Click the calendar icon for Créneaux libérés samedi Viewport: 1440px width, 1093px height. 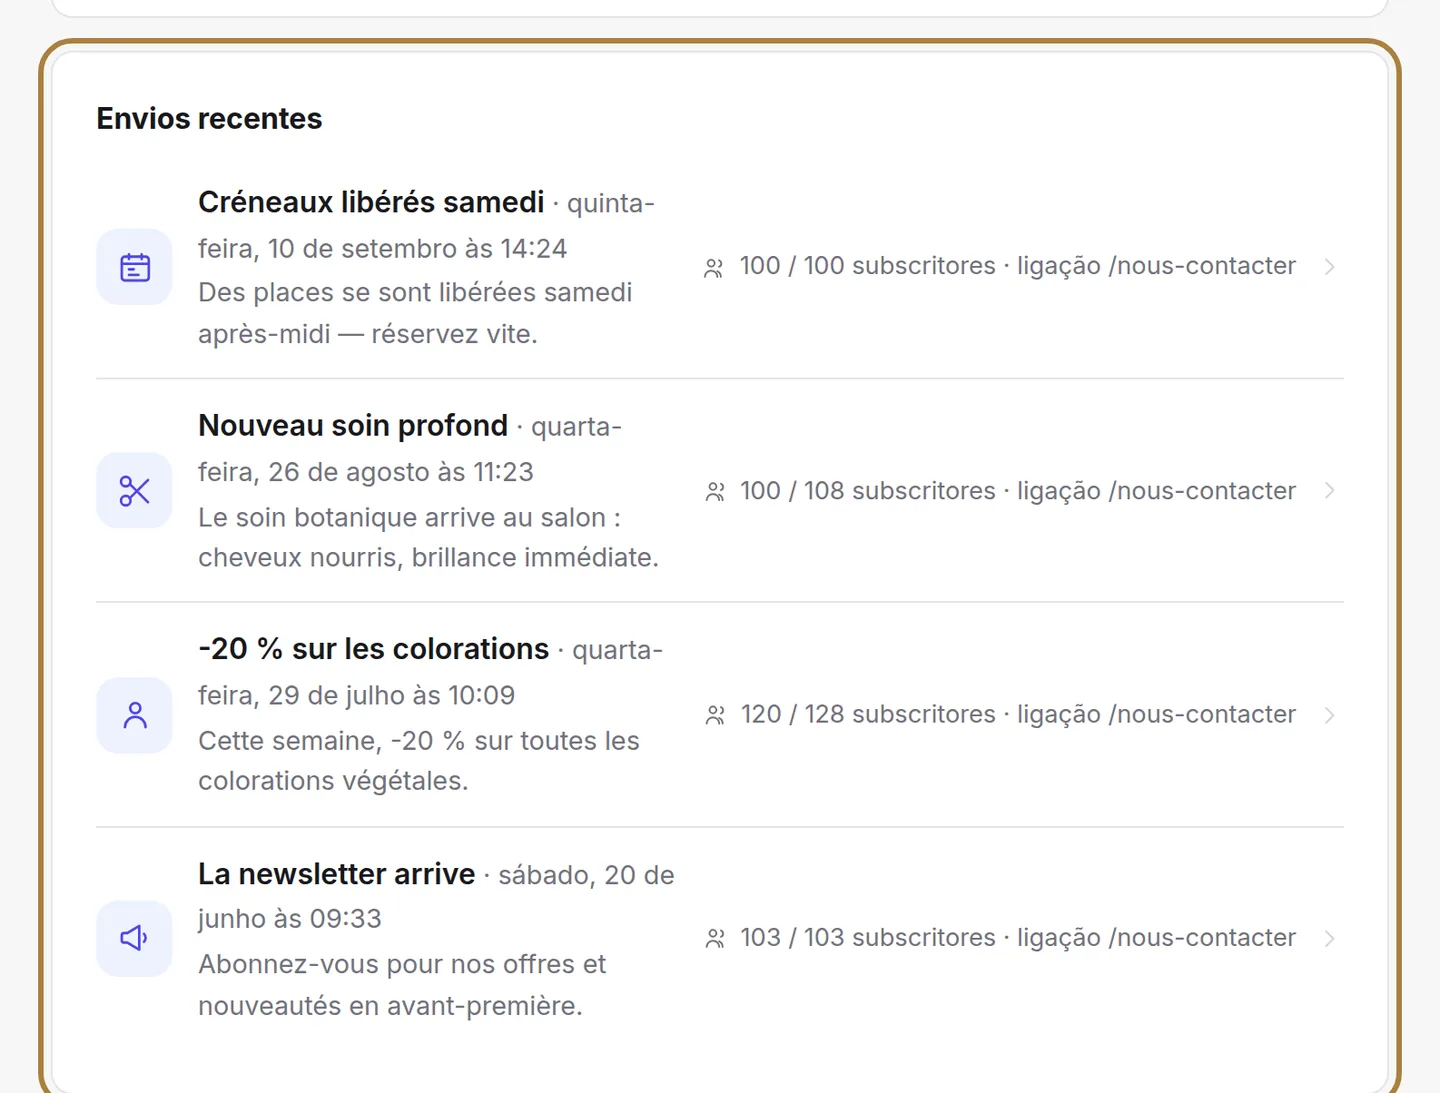(x=135, y=267)
